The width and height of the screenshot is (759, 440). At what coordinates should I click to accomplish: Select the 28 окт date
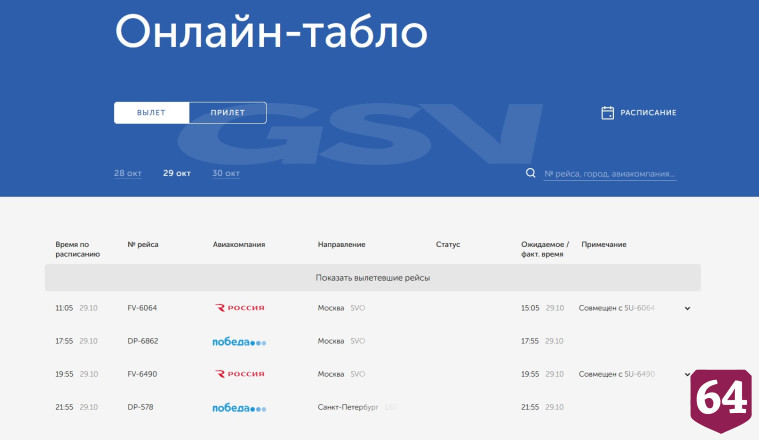pos(128,173)
